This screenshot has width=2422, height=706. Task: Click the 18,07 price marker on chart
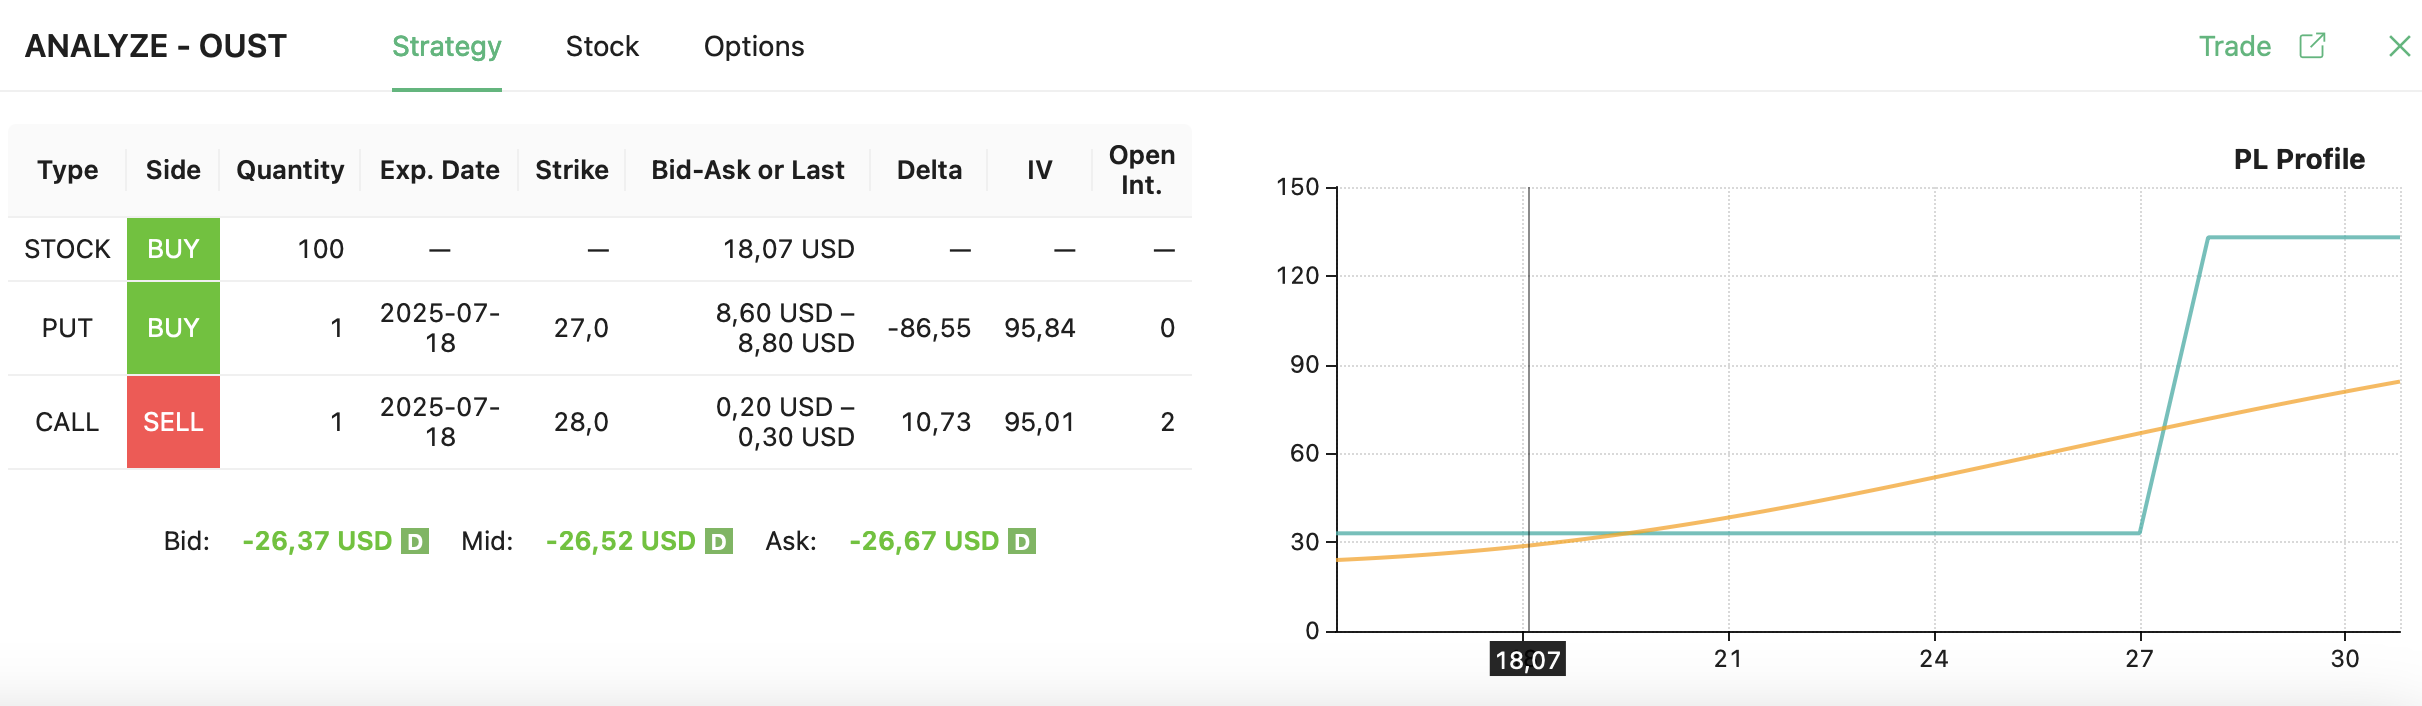pyautogui.click(x=1527, y=659)
